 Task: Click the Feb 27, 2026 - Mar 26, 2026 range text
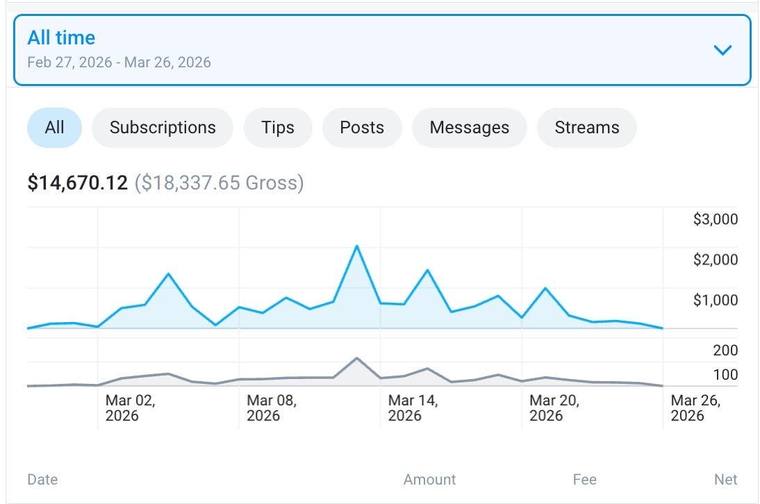click(119, 63)
